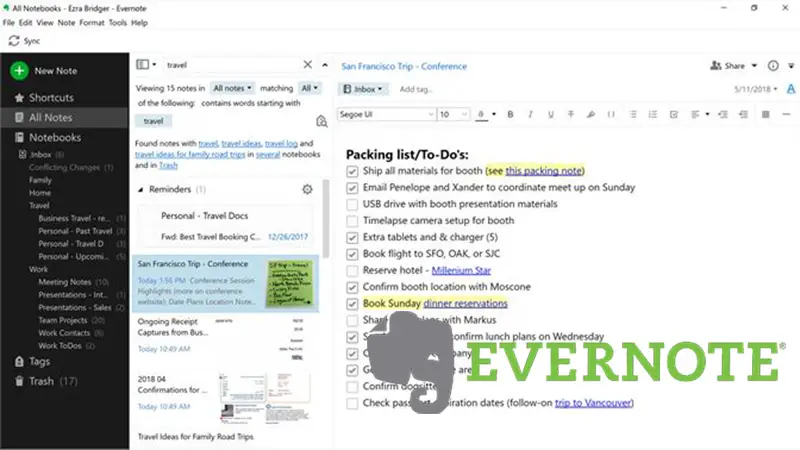800x450 pixels.
Task: Toggle underline formatting
Action: click(x=551, y=114)
